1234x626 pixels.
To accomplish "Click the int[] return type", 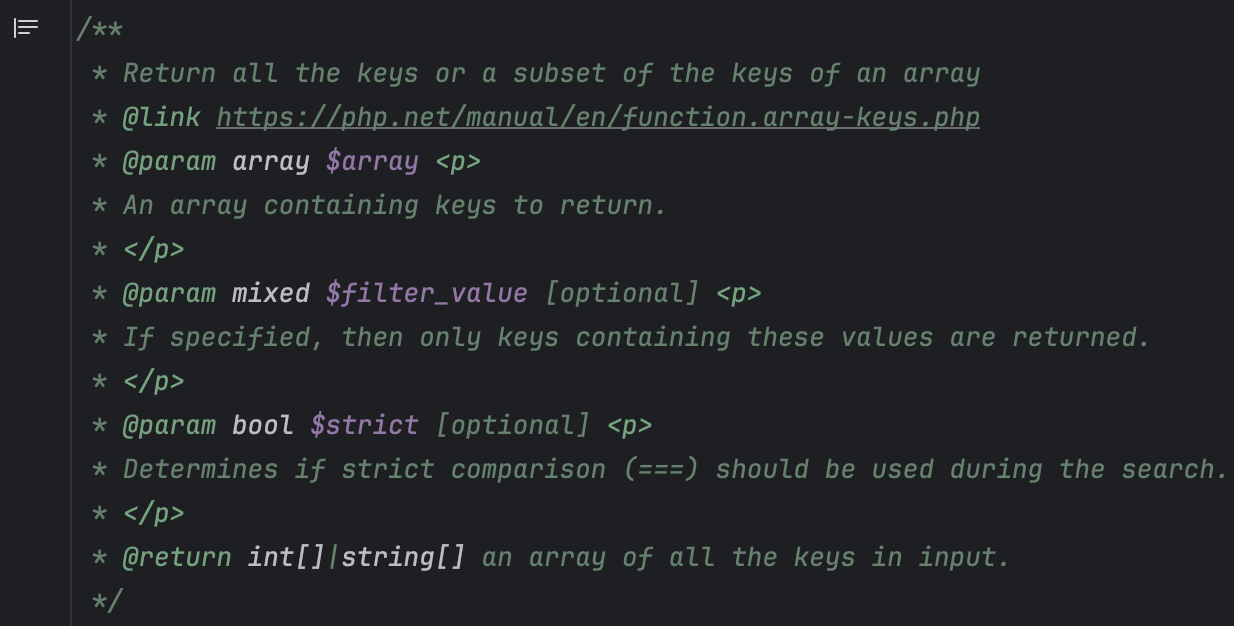I will point(286,557).
